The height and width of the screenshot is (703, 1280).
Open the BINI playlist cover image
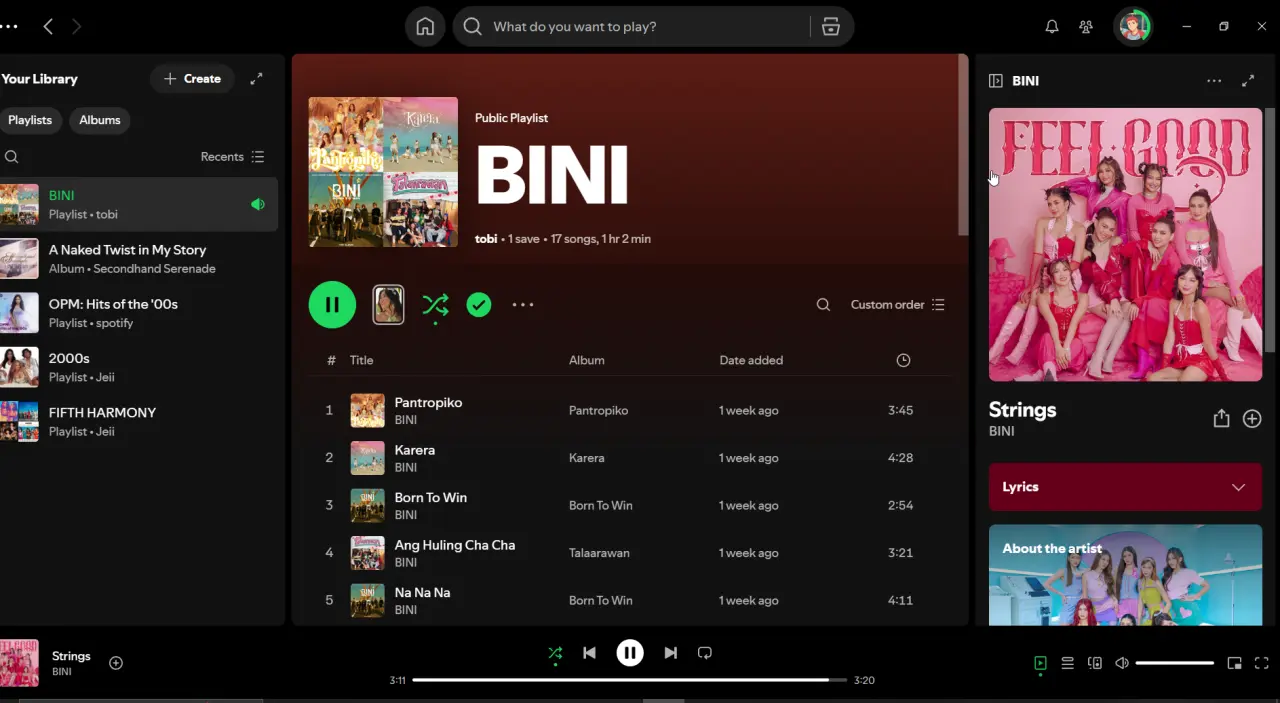coord(383,172)
